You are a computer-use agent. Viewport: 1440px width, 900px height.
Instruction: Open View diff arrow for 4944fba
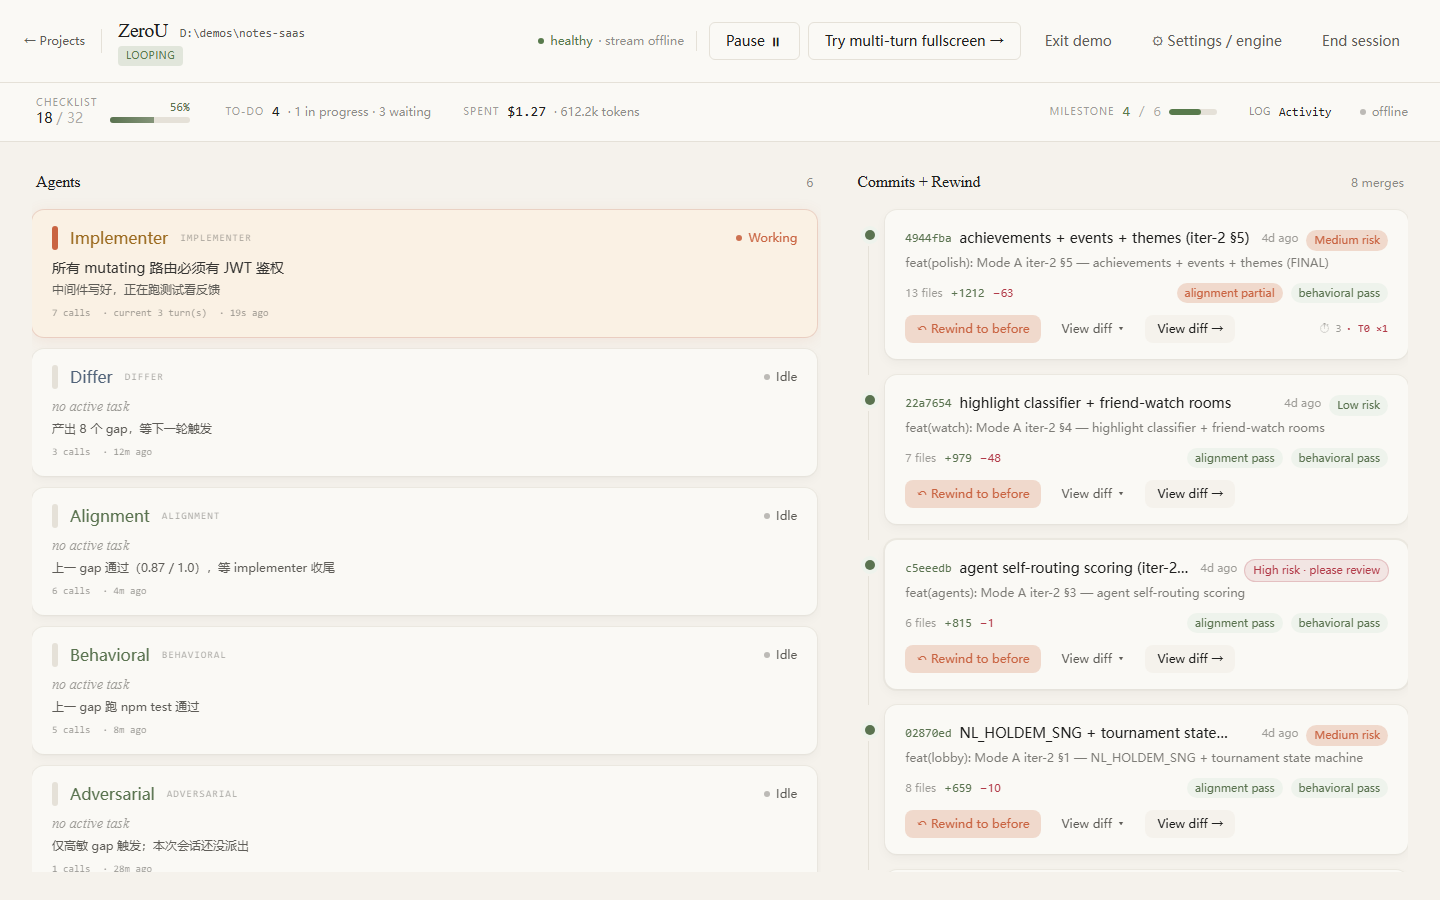click(1190, 329)
